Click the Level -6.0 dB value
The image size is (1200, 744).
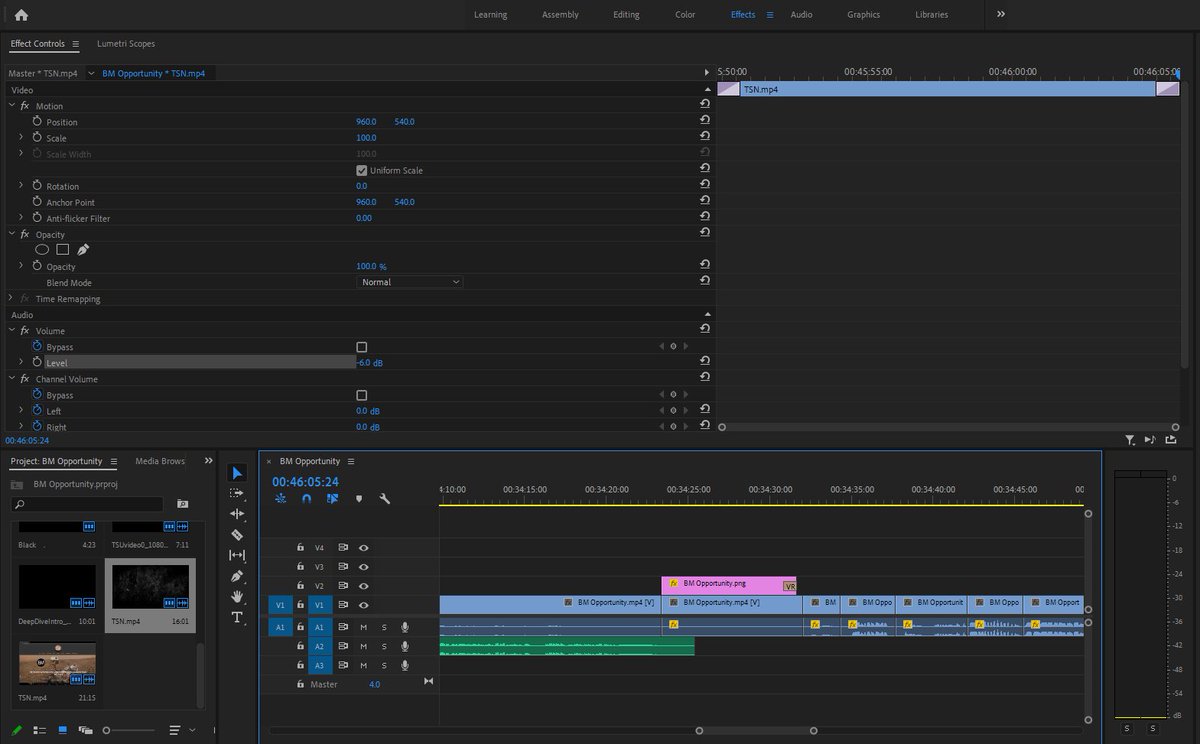[x=370, y=362]
